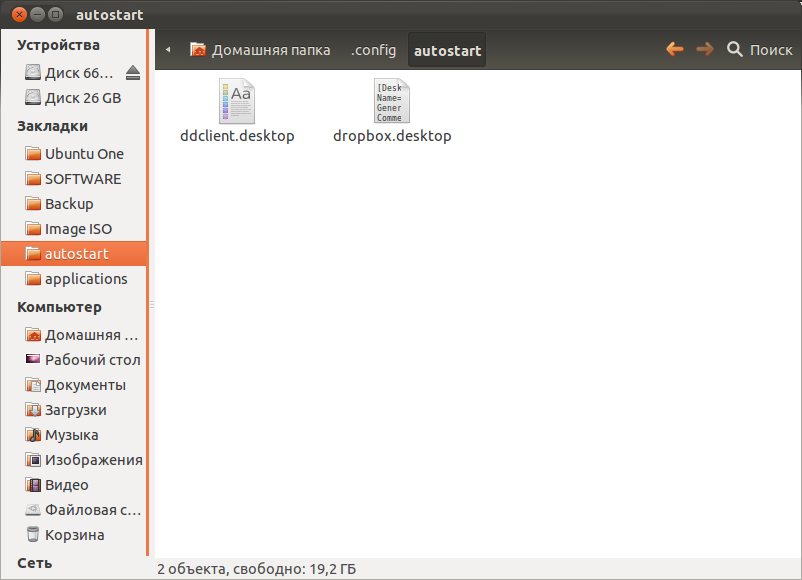The image size is (802, 580).
Task: Click the Компьютер section header
Action: pyautogui.click(x=59, y=307)
